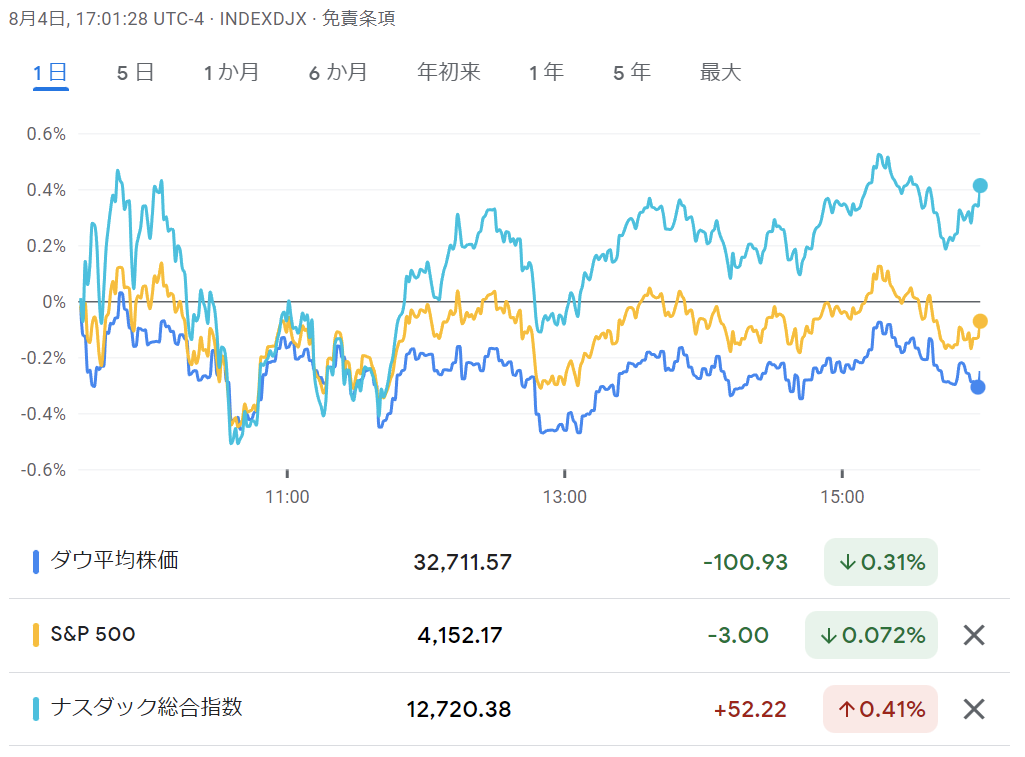This screenshot has height=757, width=1025.
Task: Switch to the 5日 range tab
Action: (135, 72)
